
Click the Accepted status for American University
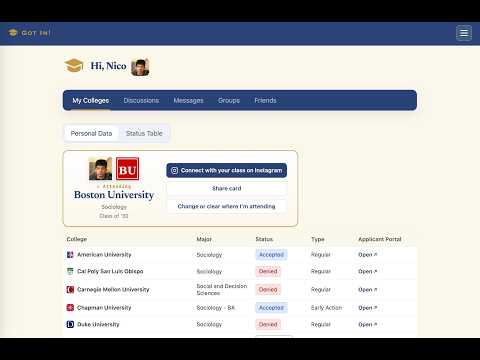pos(271,255)
